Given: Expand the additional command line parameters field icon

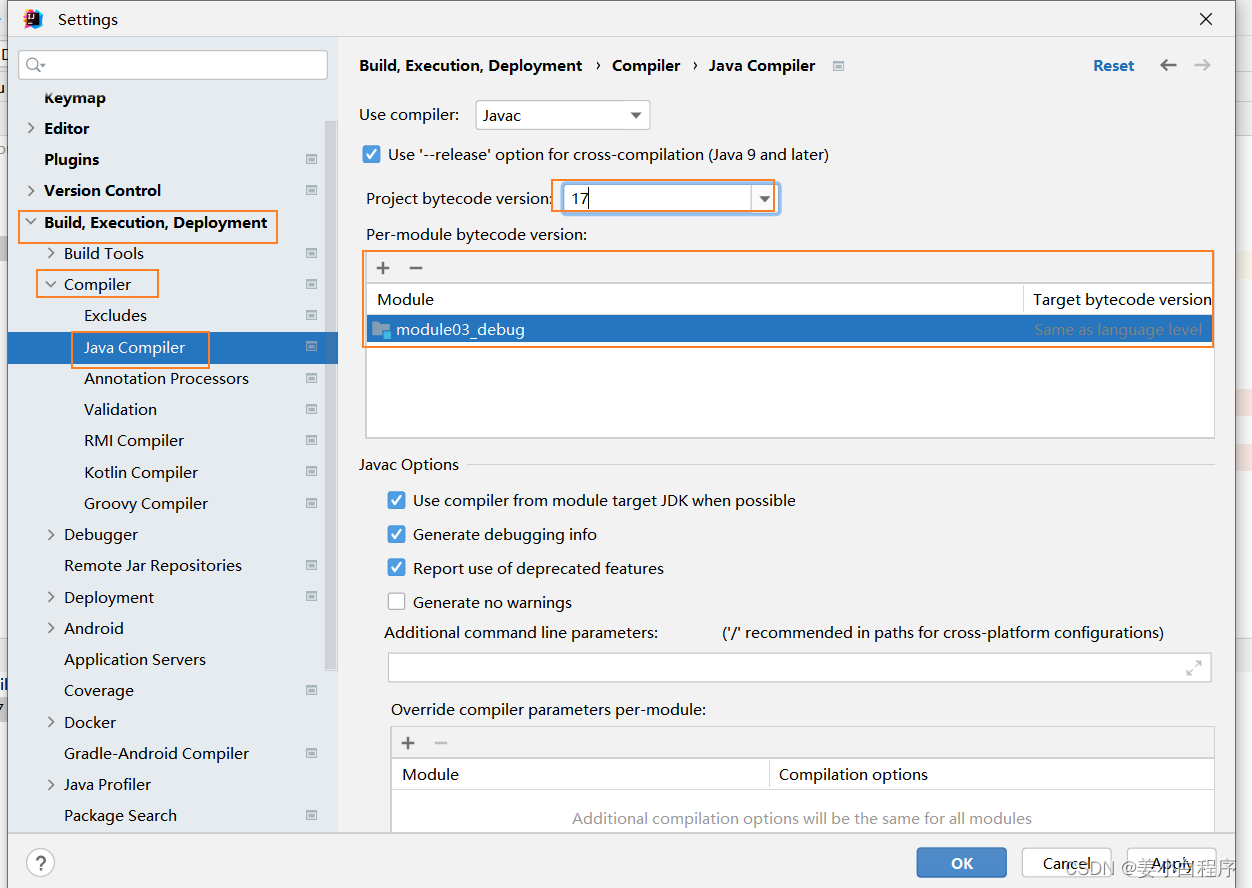Looking at the screenshot, I should click(1194, 668).
